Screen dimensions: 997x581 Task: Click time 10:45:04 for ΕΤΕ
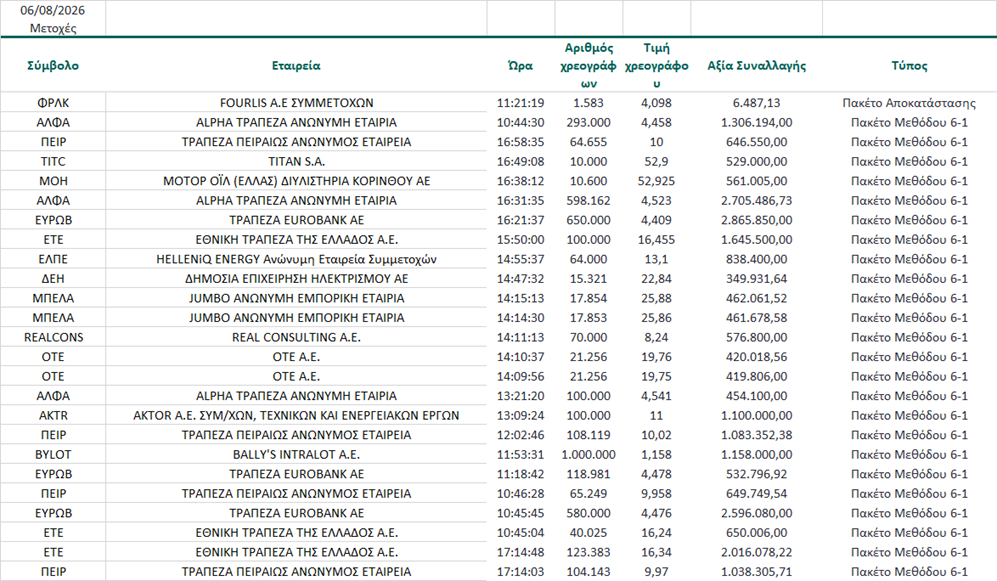pyautogui.click(x=521, y=533)
